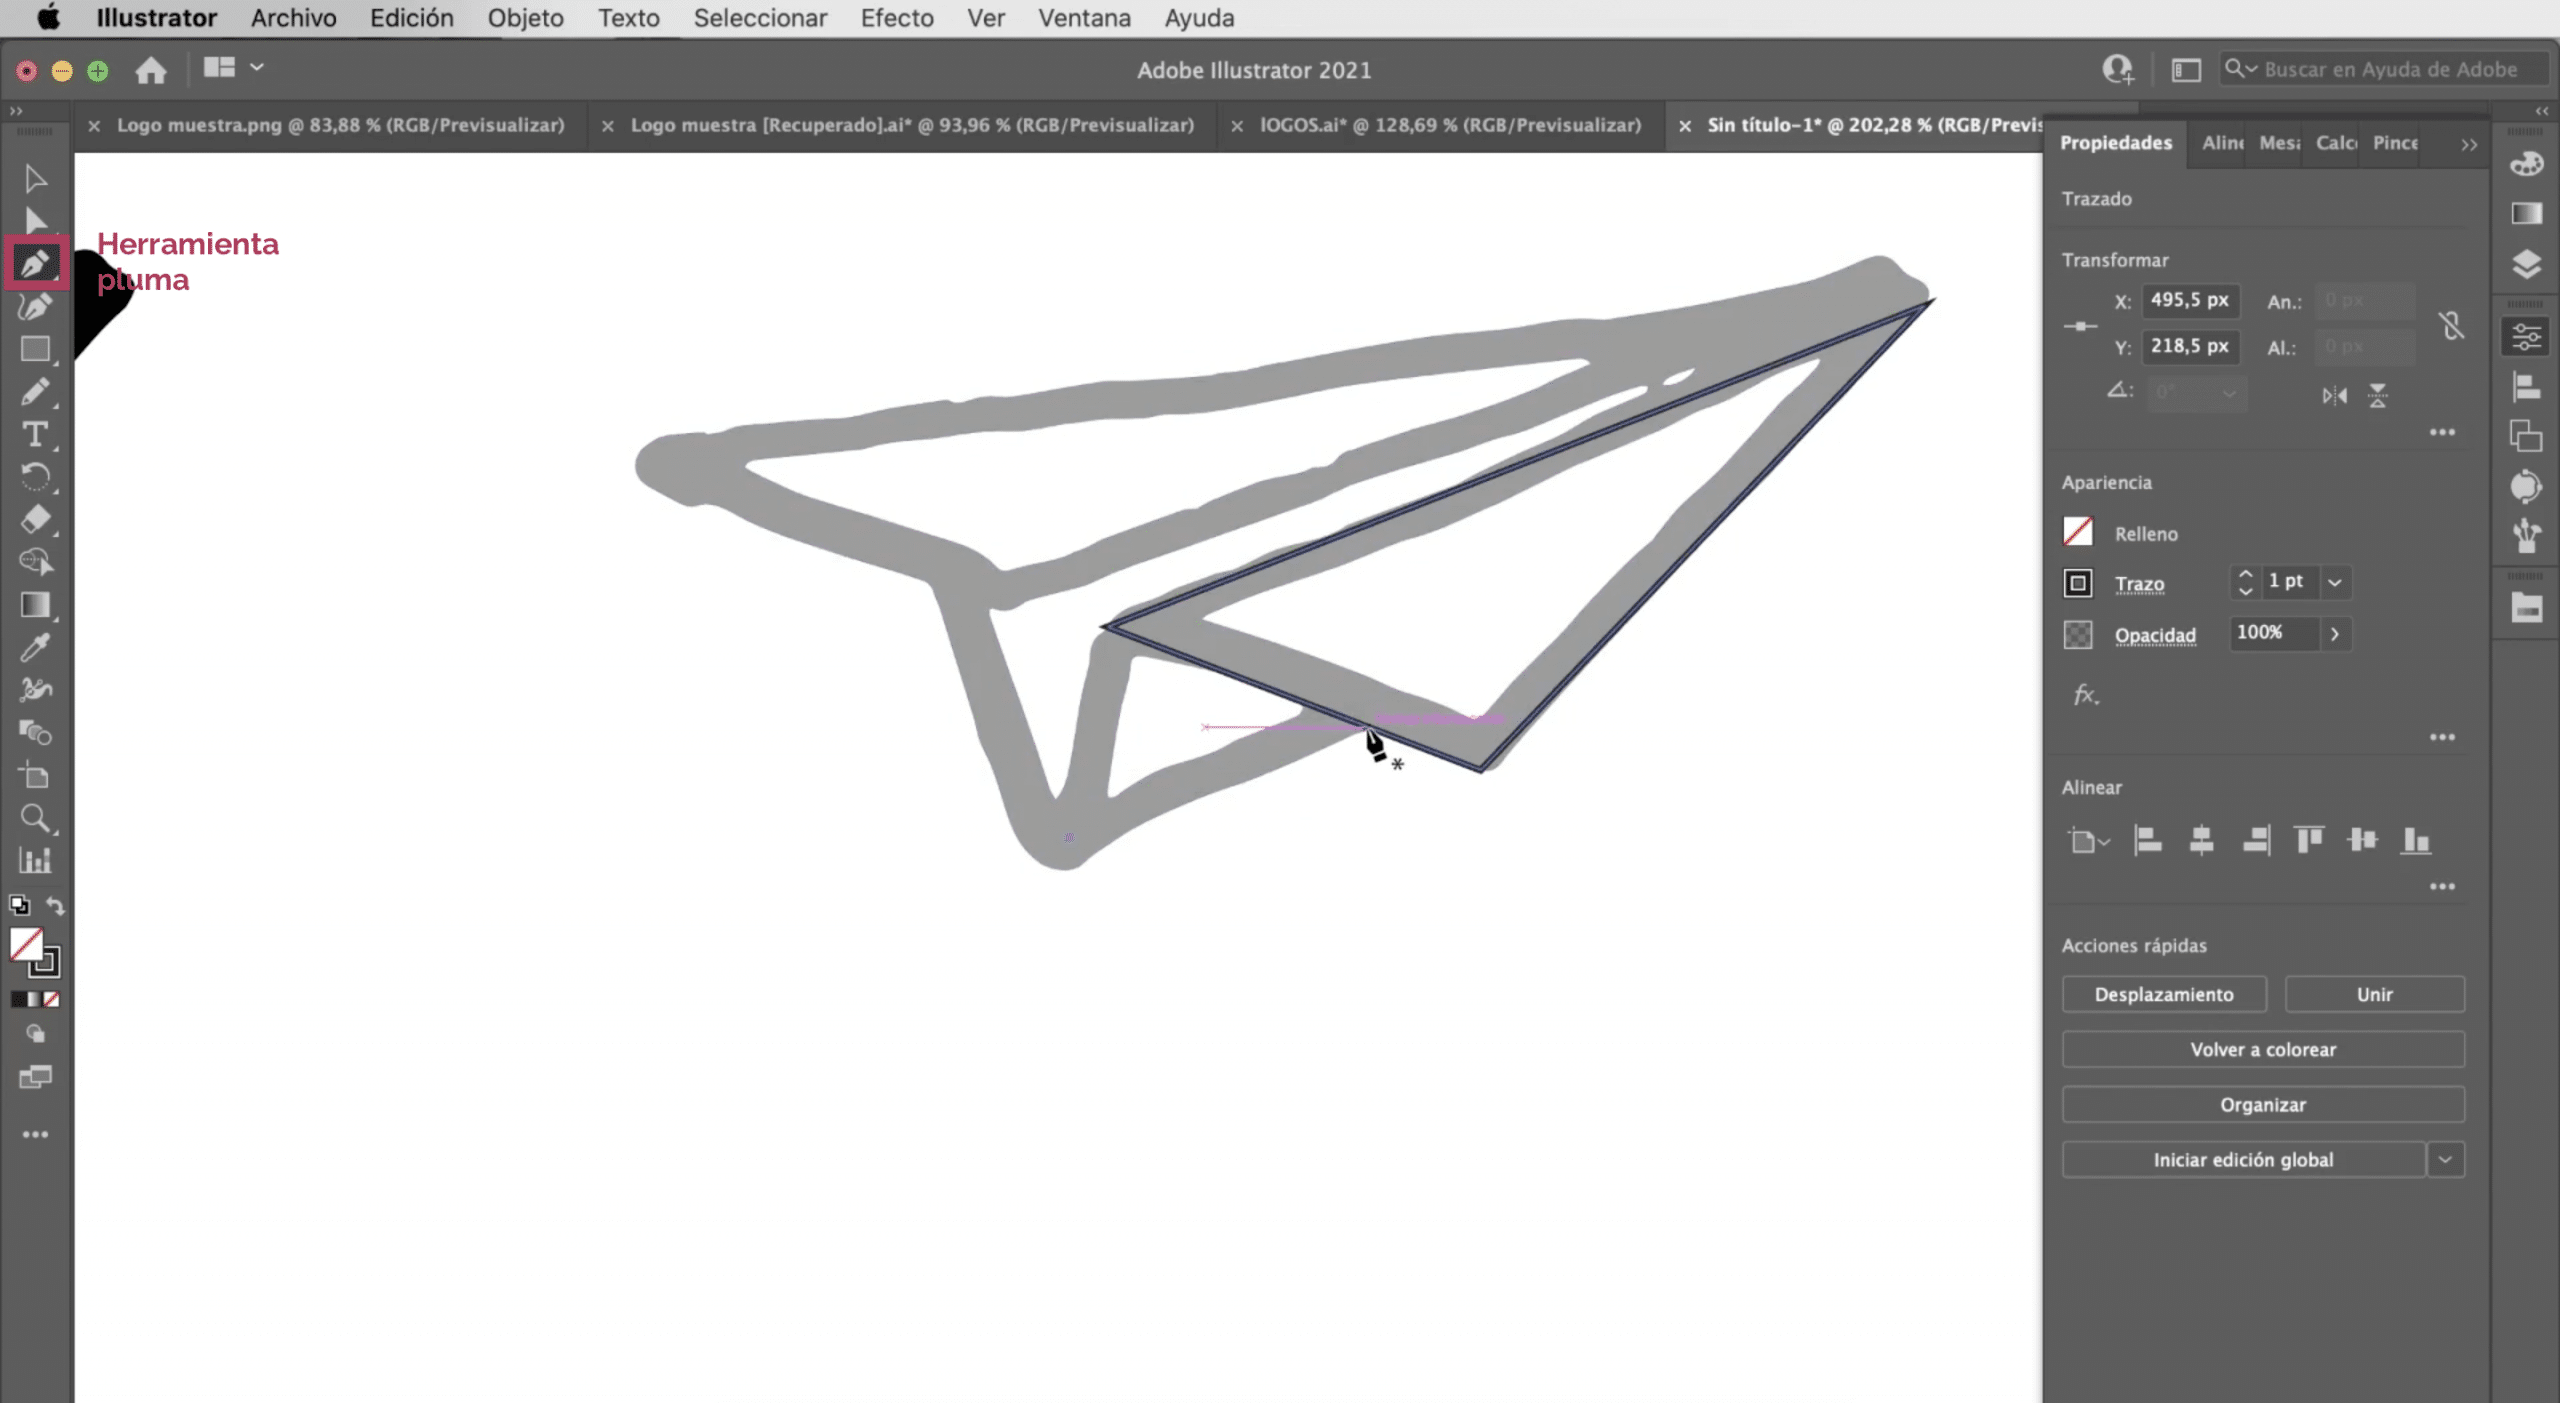Toggle the reference point locator
Screen dimensions: 2560x1403
[2081, 326]
